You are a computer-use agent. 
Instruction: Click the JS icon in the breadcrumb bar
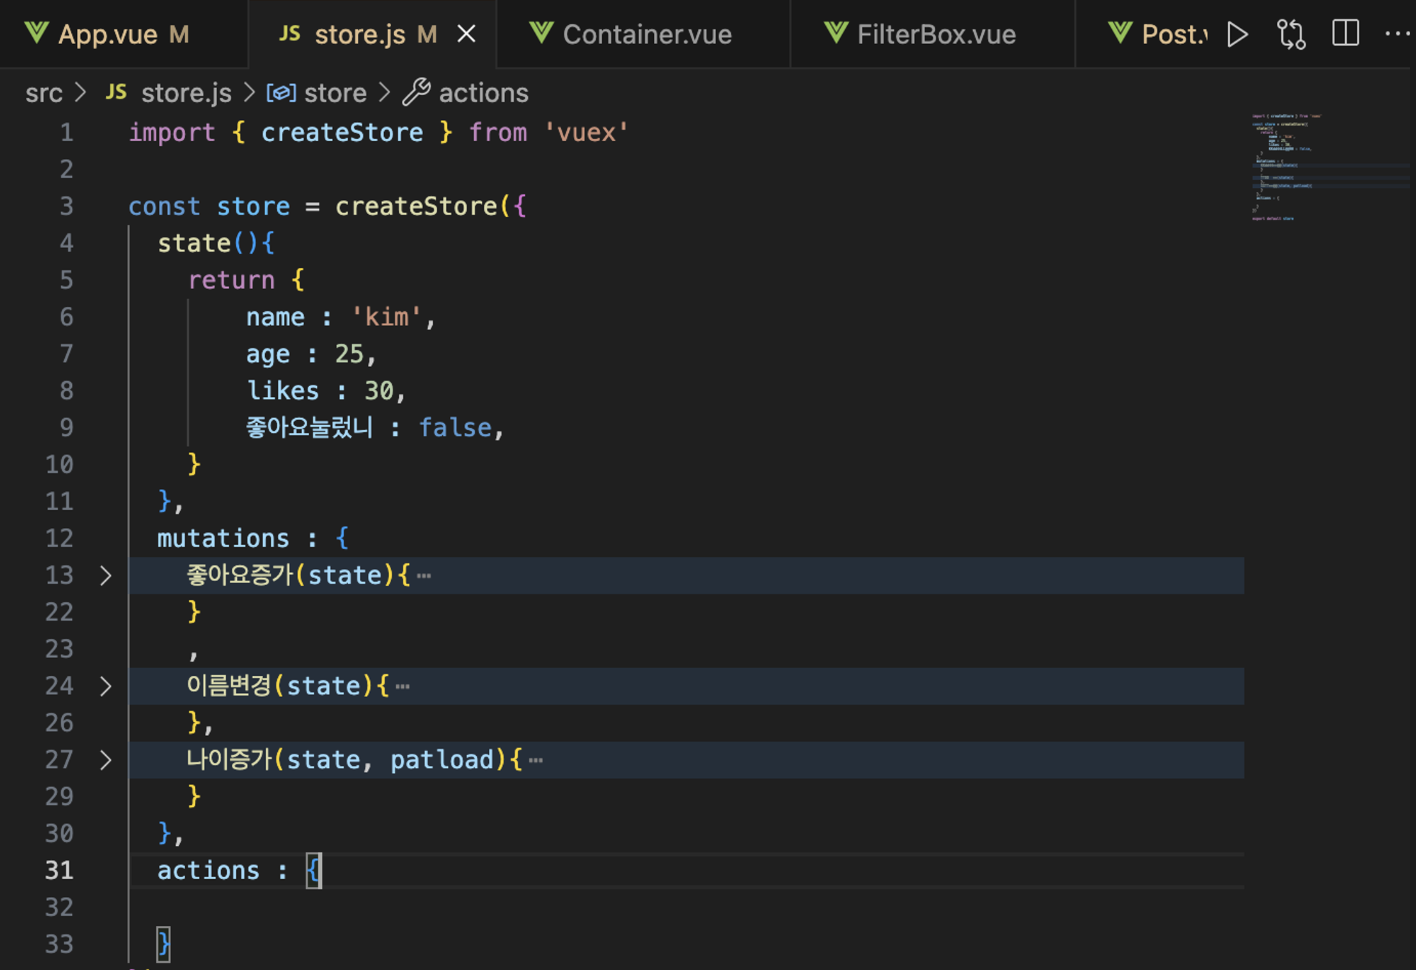click(x=115, y=92)
